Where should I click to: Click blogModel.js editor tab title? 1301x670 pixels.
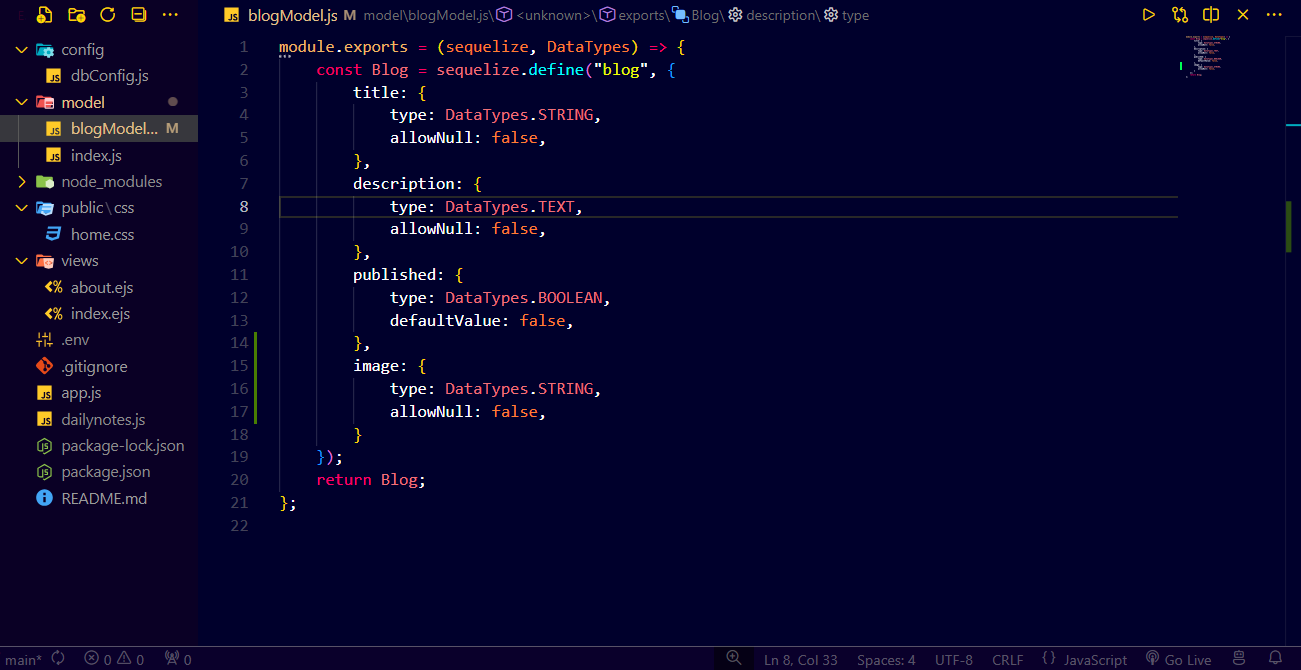(291, 15)
